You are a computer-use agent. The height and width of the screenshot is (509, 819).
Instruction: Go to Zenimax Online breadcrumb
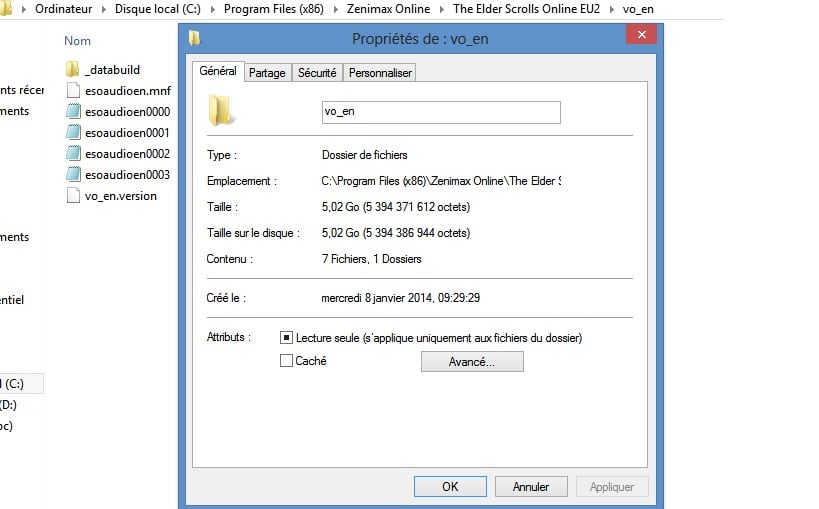[x=389, y=9]
